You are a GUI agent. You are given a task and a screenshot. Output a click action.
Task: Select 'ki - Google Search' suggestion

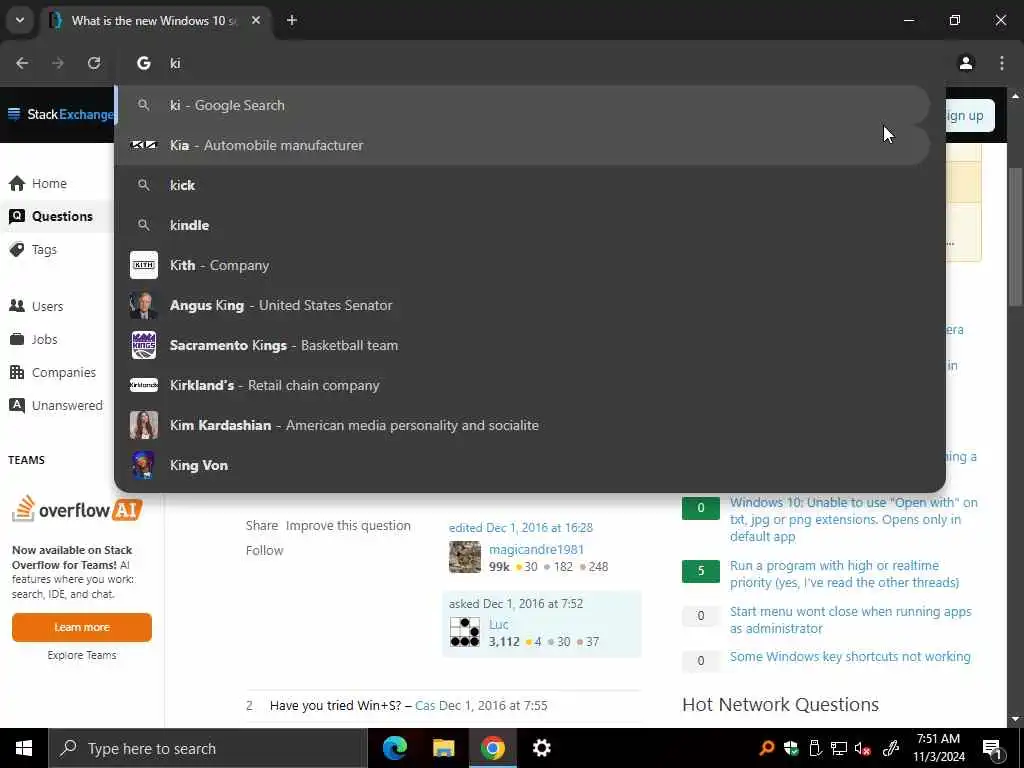tap(522, 105)
